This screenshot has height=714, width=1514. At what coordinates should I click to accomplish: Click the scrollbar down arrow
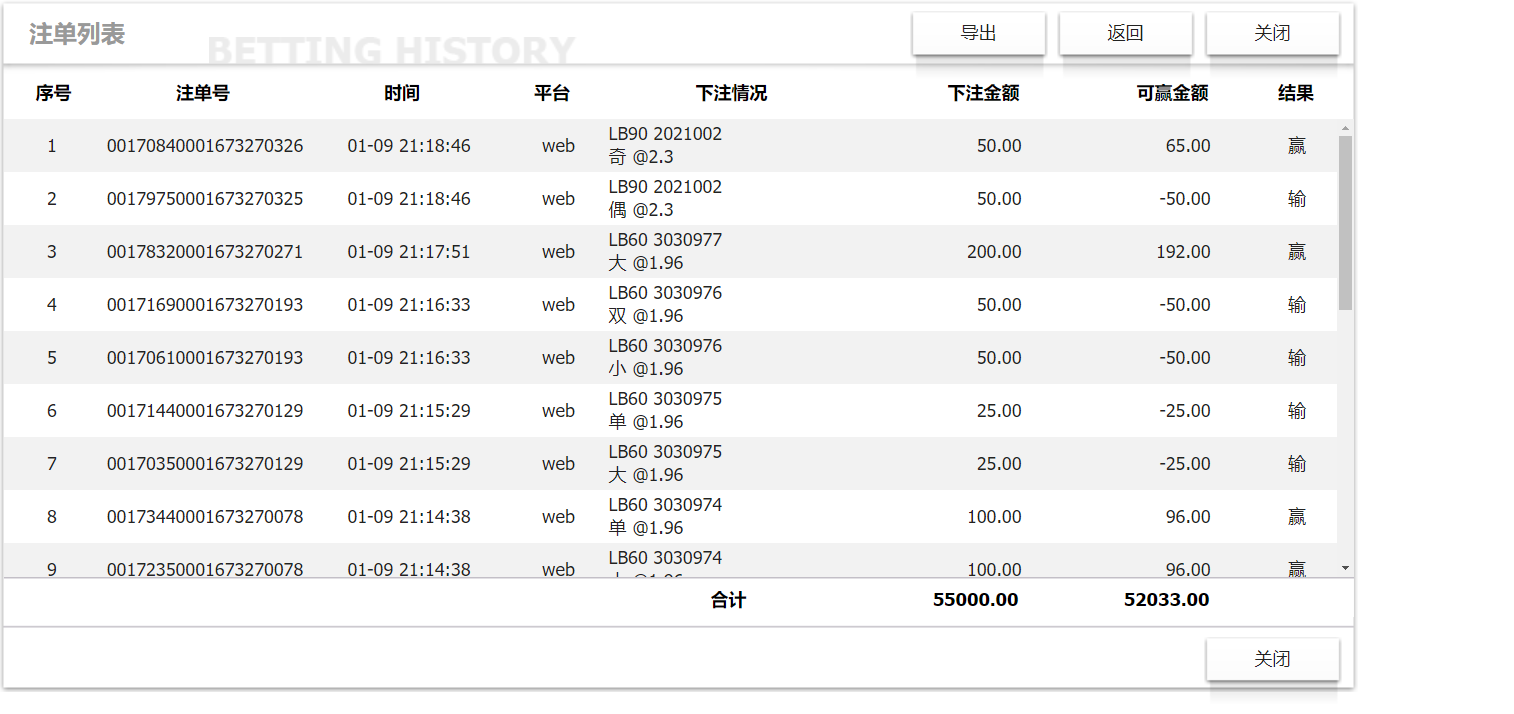tap(1345, 567)
